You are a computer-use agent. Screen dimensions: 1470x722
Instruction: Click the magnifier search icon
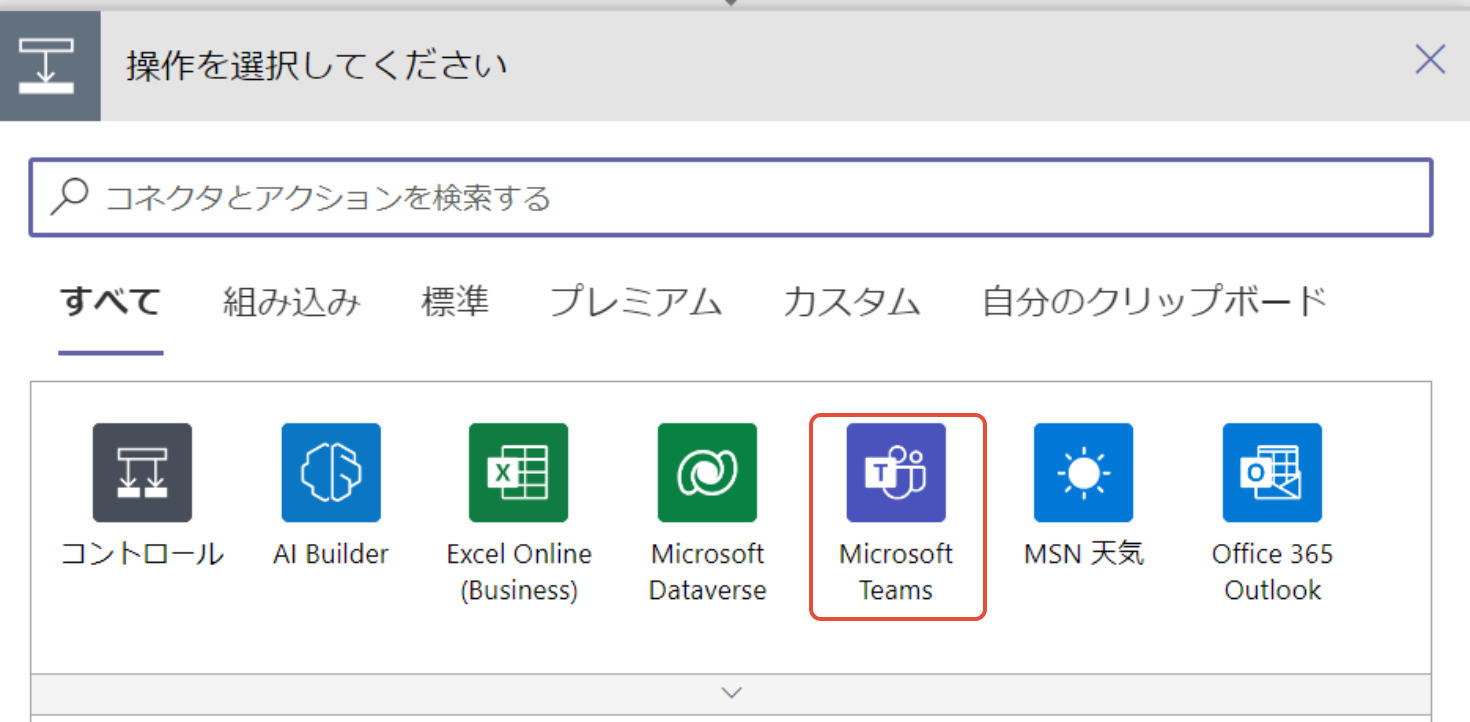[70, 197]
